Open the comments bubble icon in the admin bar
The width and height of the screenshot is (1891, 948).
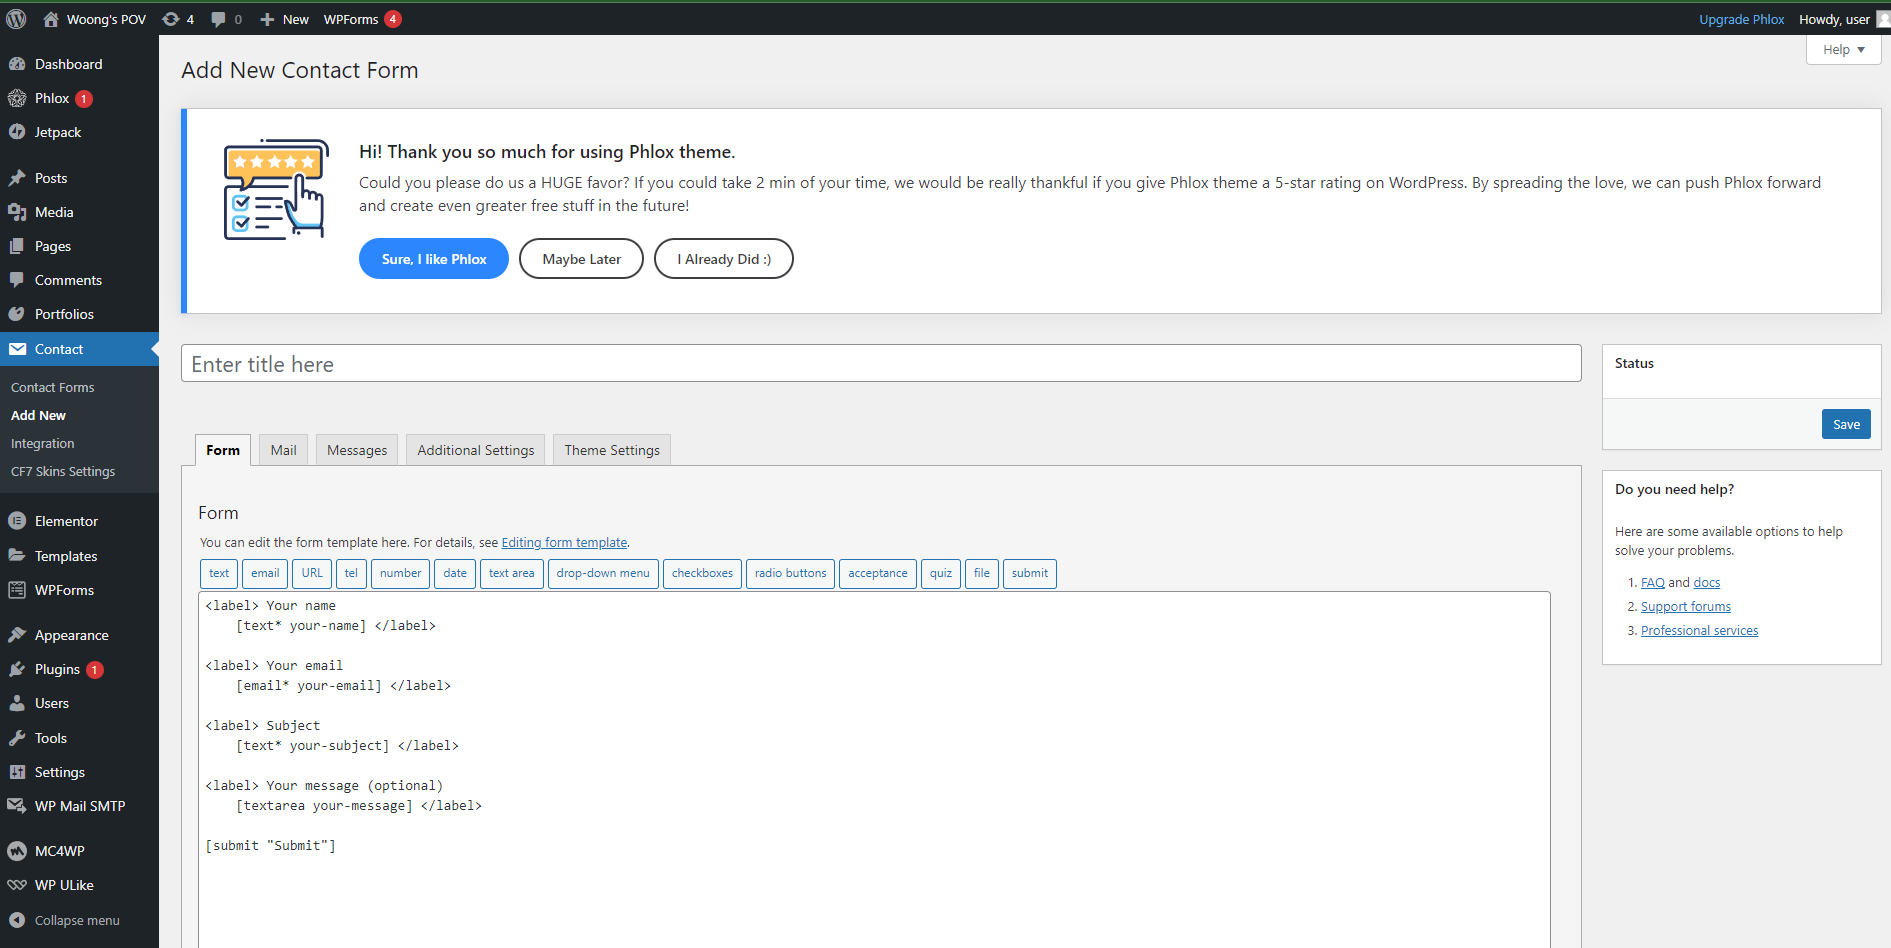click(x=218, y=19)
